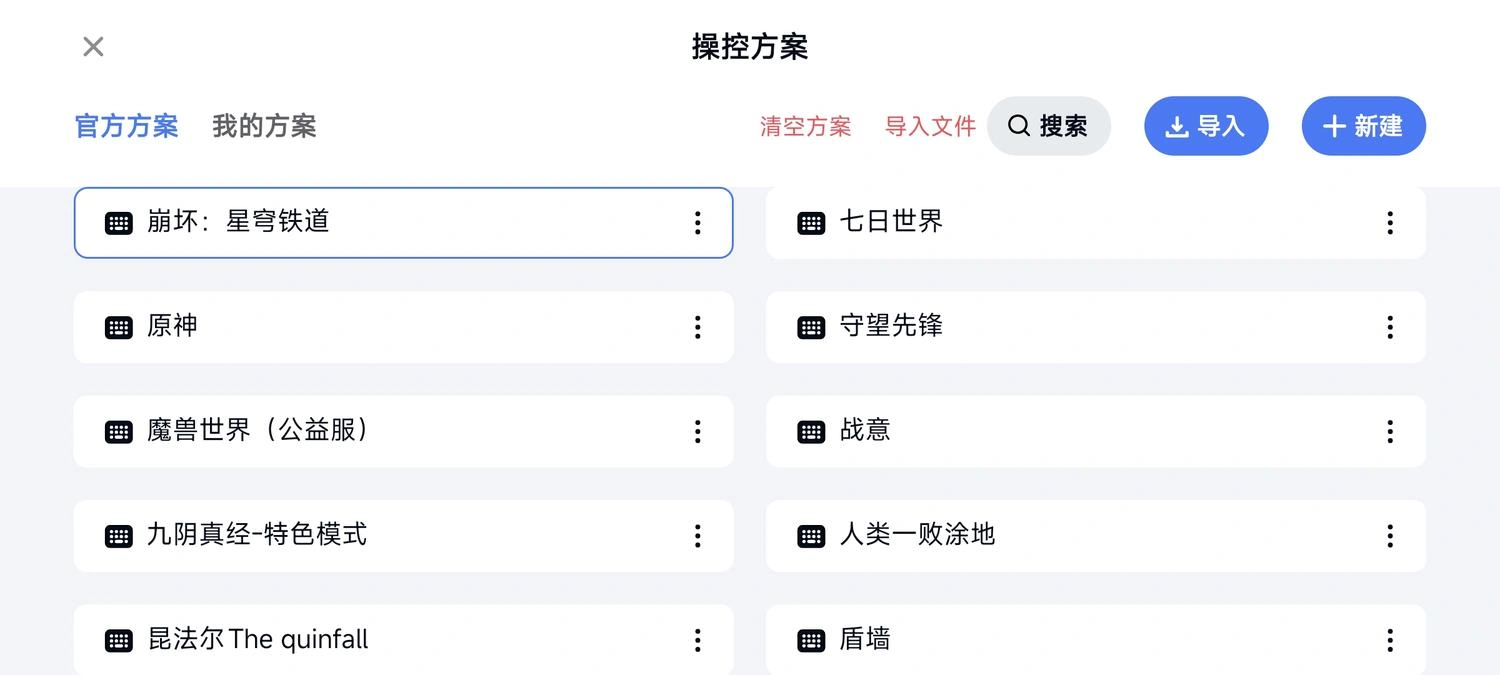Click the blue 导入 button
The width and height of the screenshot is (1500, 675).
pos(1206,126)
